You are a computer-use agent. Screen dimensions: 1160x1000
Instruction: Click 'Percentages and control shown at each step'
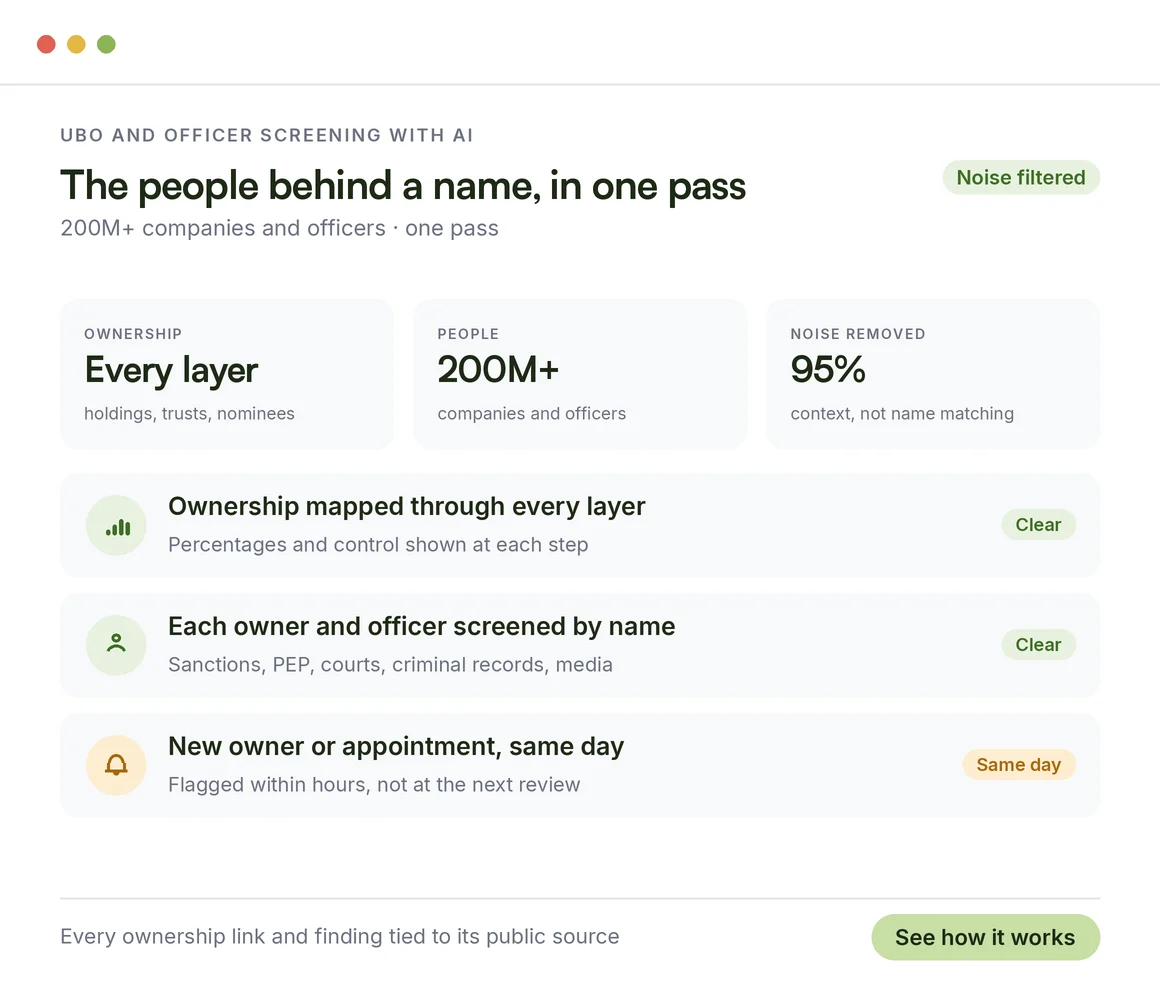(378, 544)
